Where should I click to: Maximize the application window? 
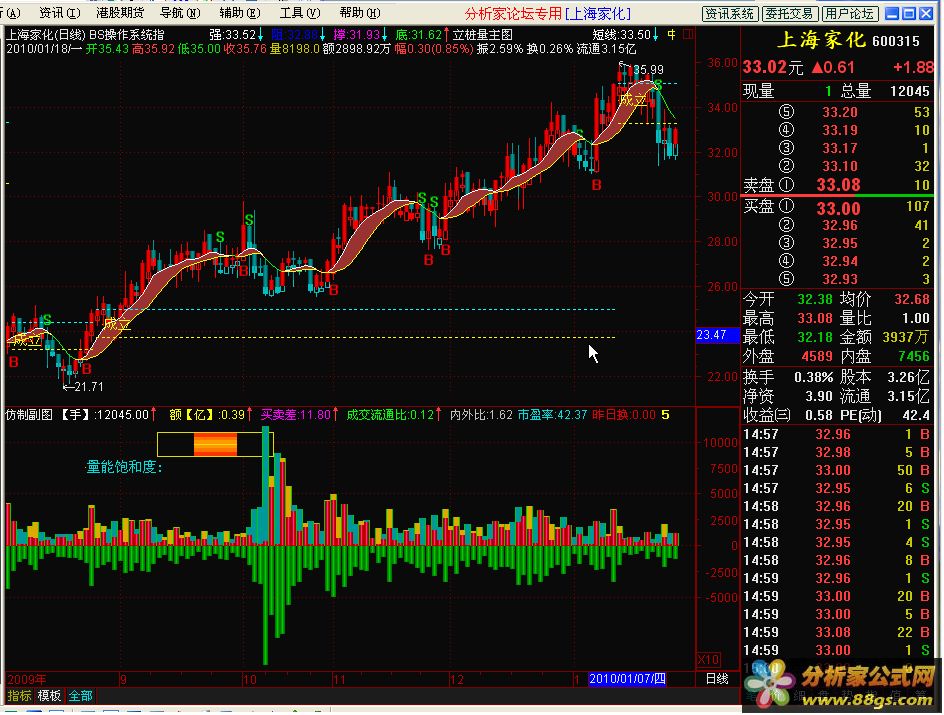[910, 13]
